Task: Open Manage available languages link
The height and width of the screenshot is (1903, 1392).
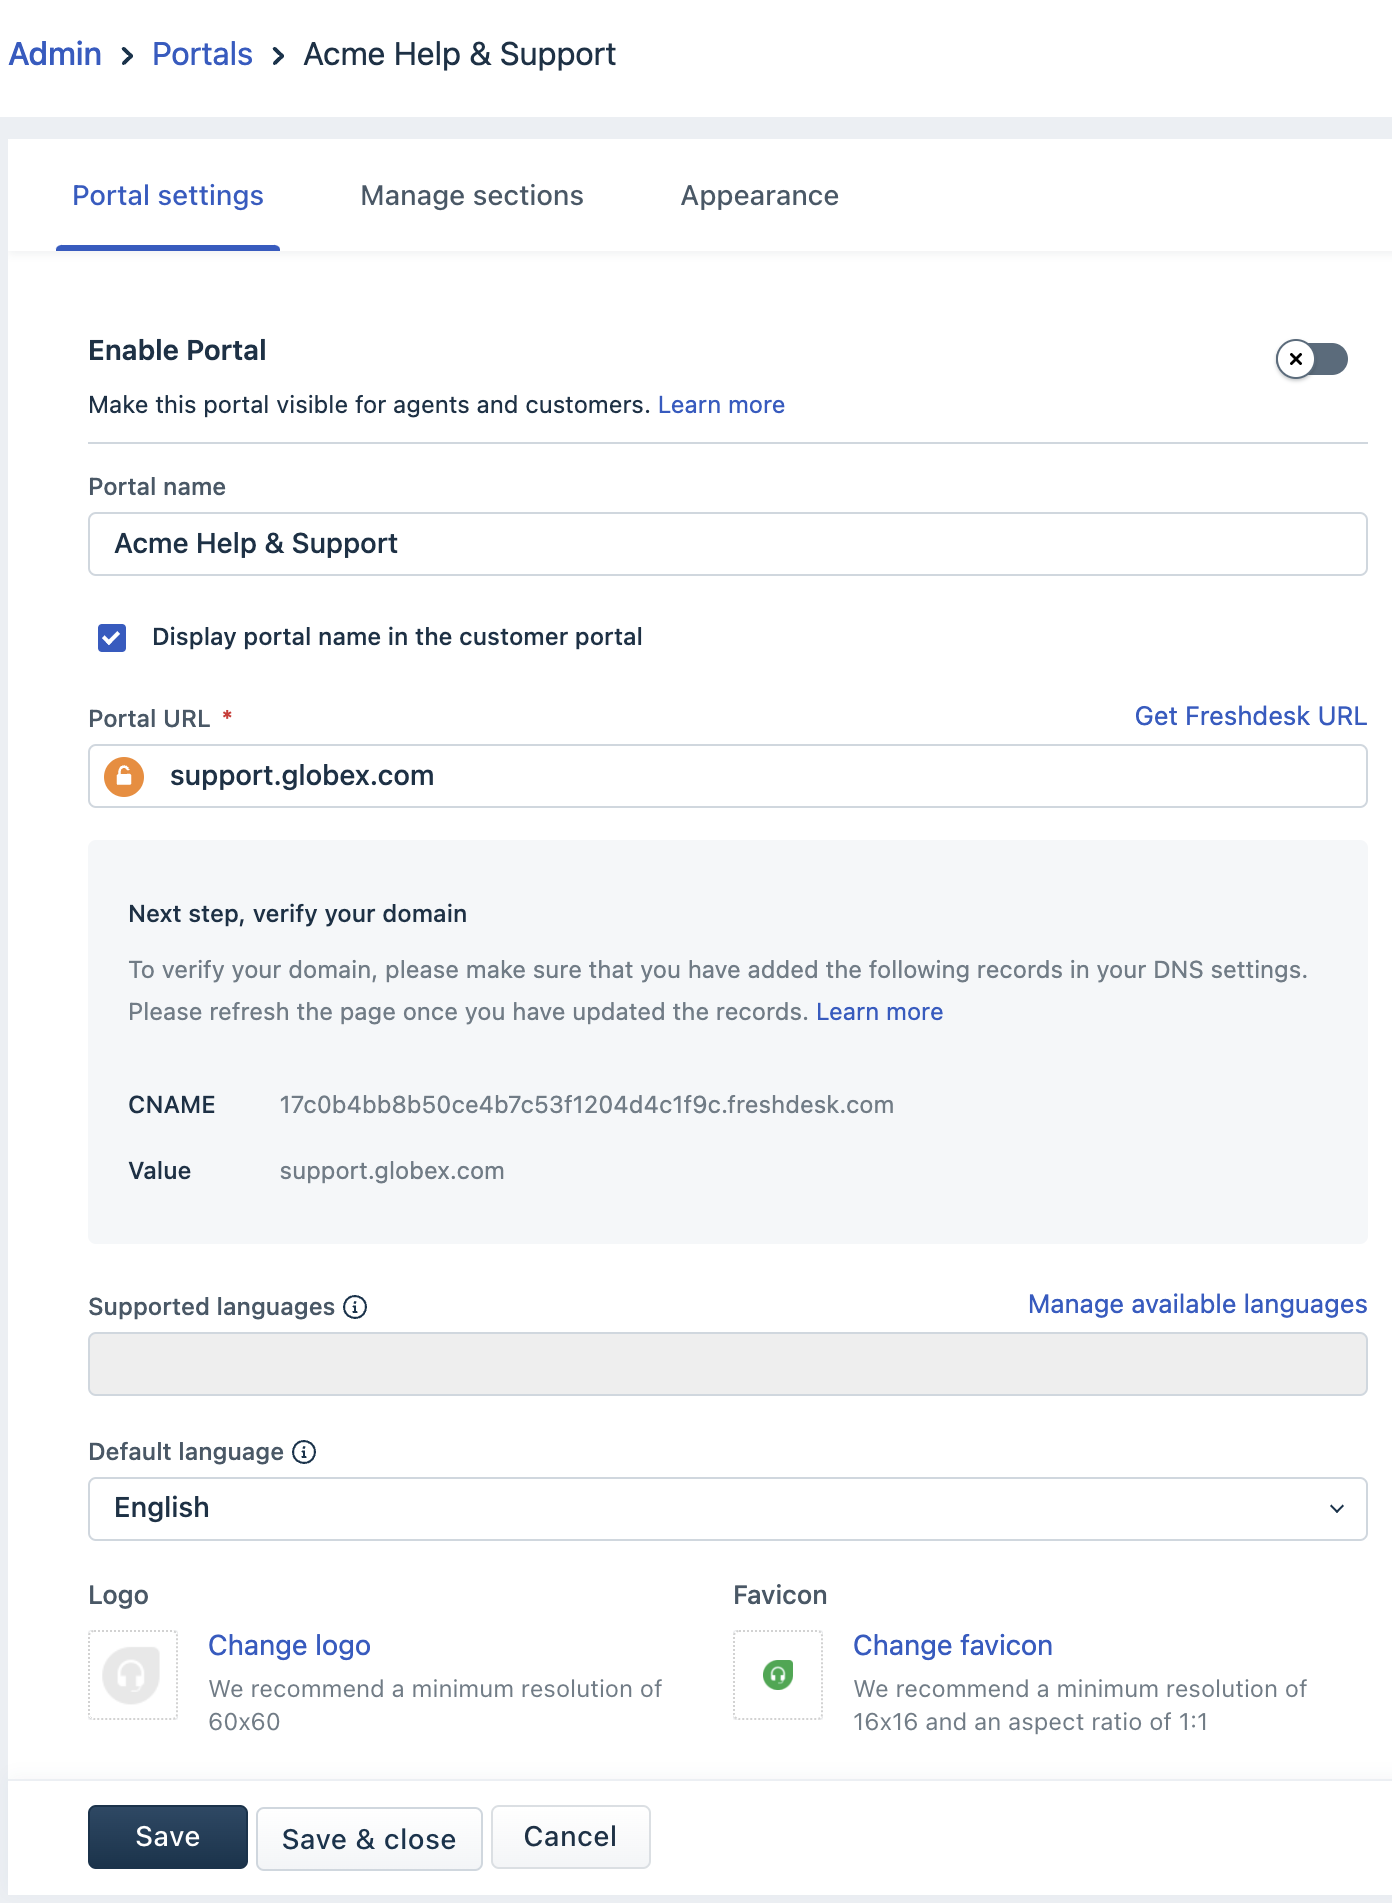Action: coord(1197,1304)
